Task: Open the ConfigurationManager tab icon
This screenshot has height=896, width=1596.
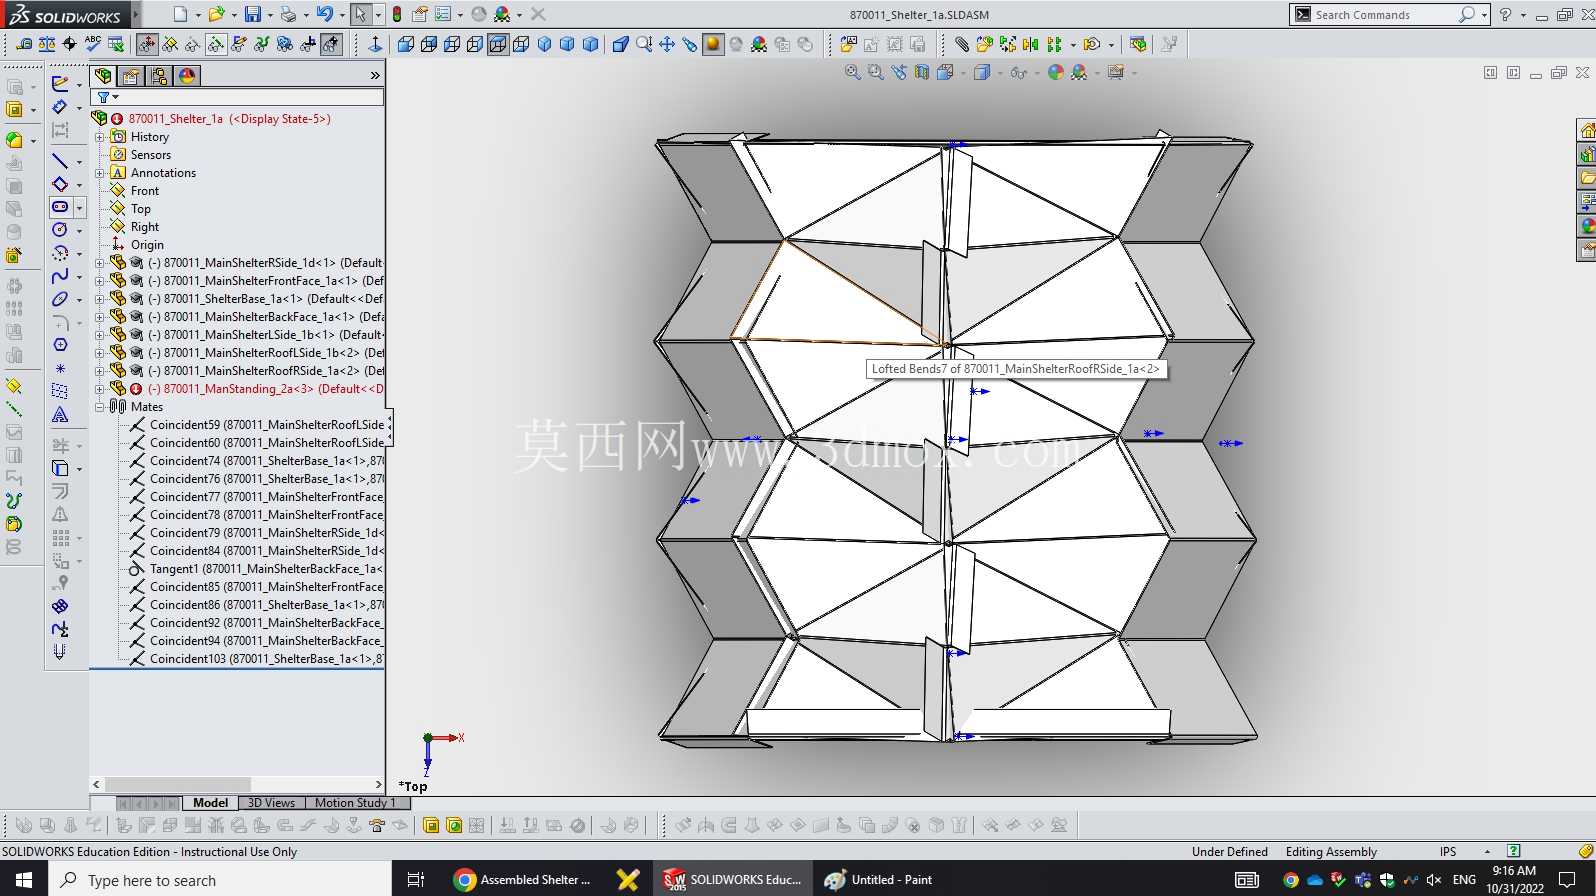Action: pos(159,76)
